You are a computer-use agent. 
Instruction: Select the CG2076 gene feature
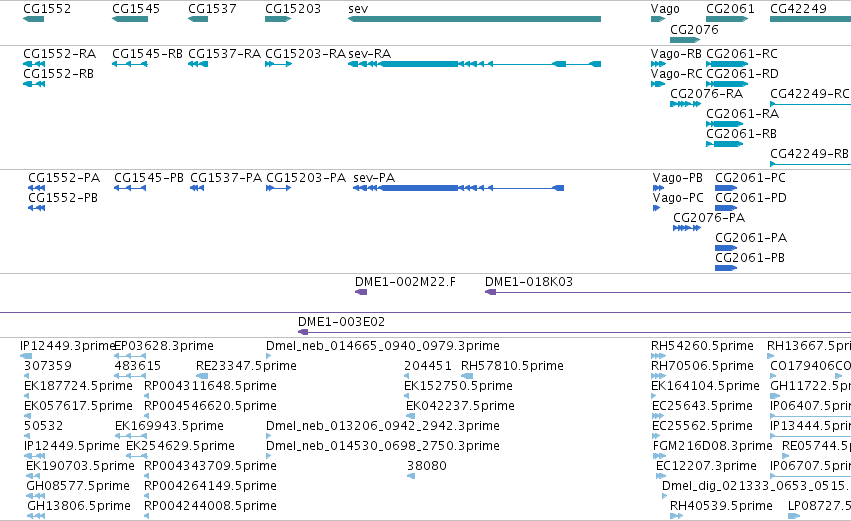pyautogui.click(x=685, y=40)
